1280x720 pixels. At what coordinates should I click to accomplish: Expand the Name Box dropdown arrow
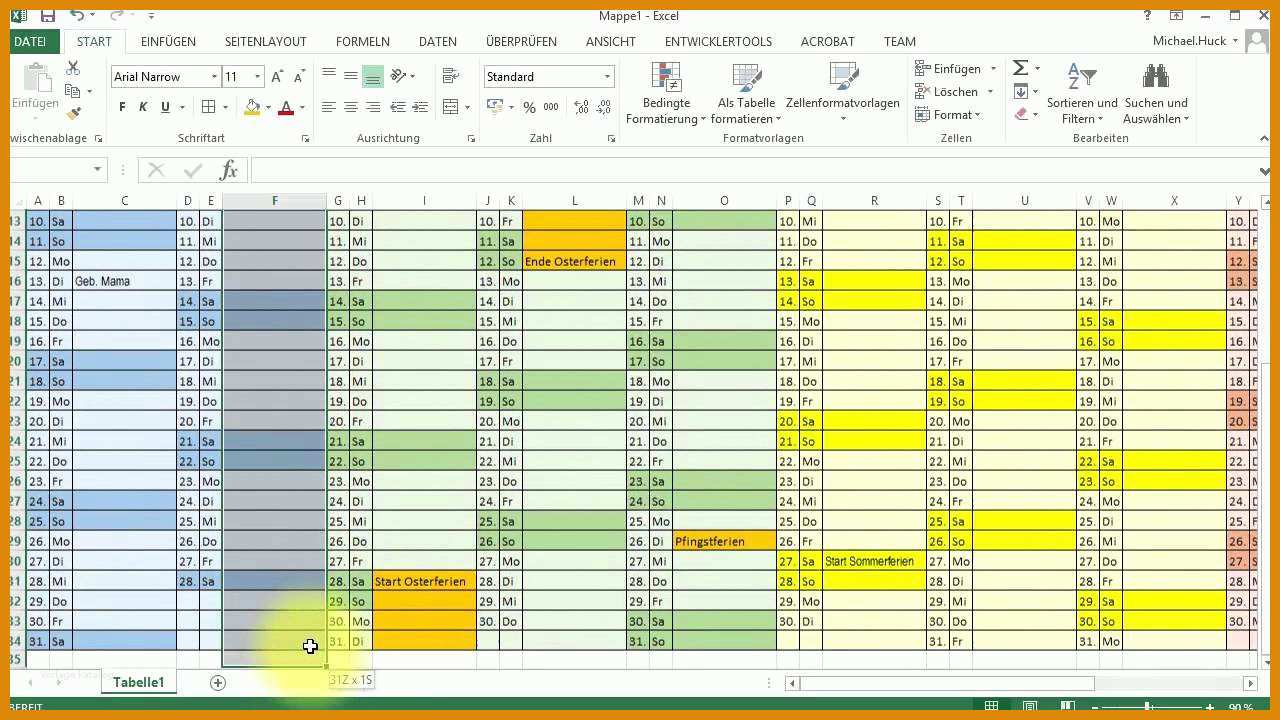98,170
